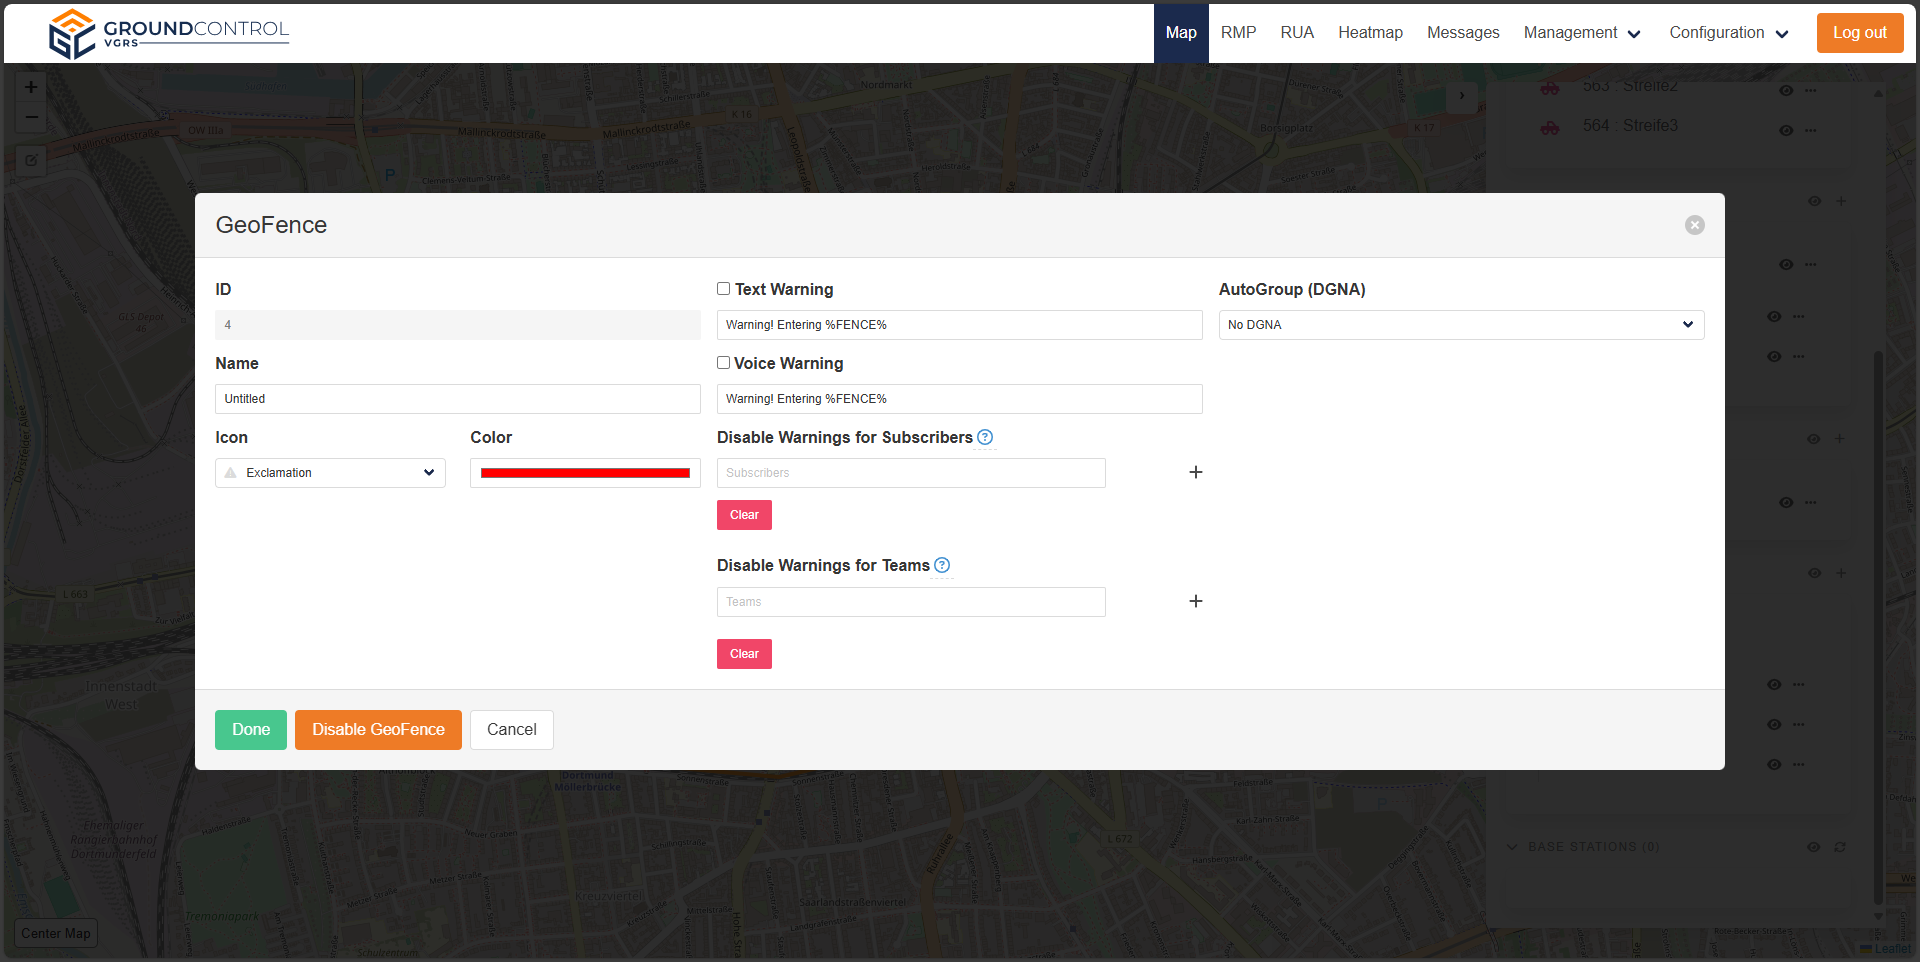This screenshot has width=1920, height=962.
Task: Click help icon beside Disable Warnings for Subscribers
Action: point(985,437)
